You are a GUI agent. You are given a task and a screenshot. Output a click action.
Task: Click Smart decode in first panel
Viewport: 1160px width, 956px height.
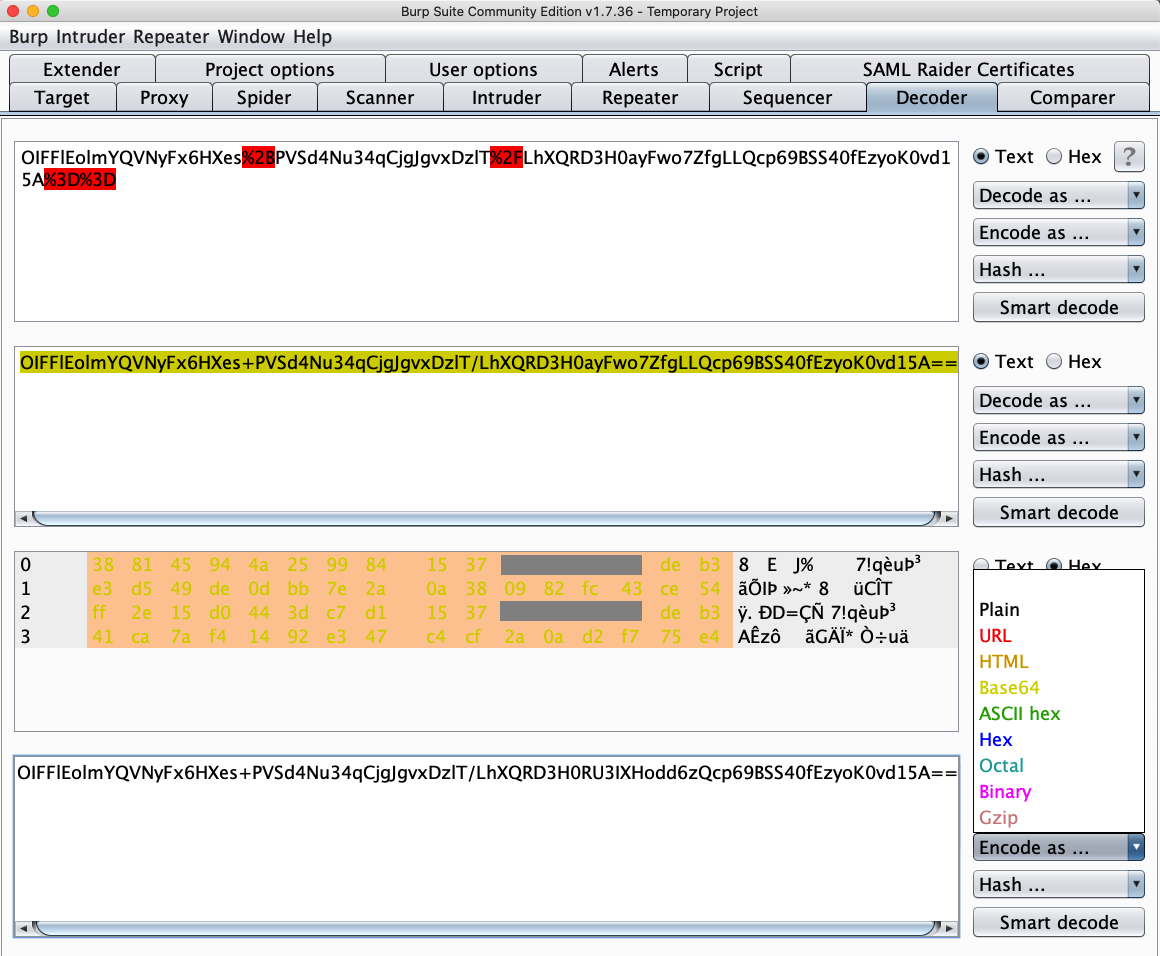click(x=1058, y=308)
